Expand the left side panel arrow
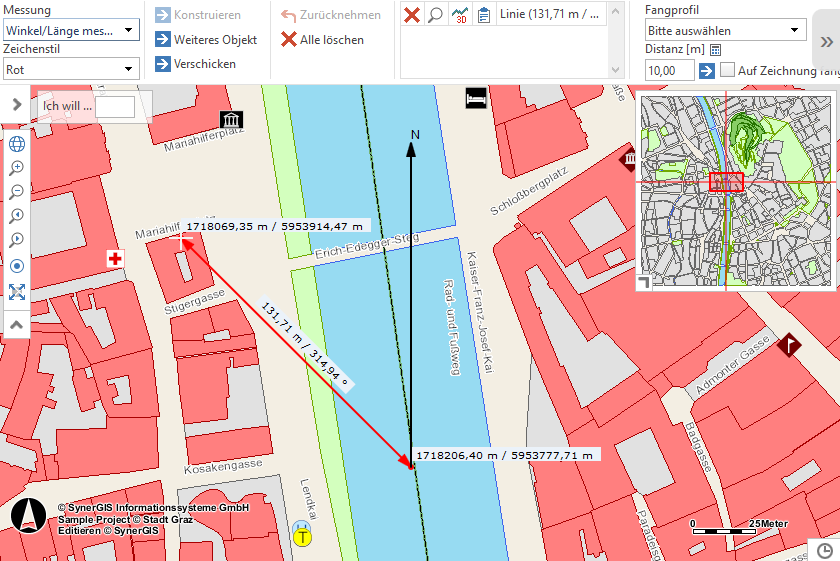This screenshot has height=561, width=840. (17, 104)
